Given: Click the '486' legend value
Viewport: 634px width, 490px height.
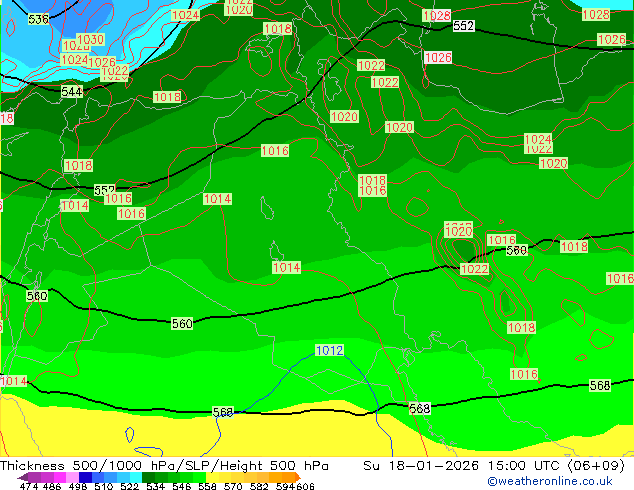Looking at the screenshot, I should pyautogui.click(x=52, y=486).
